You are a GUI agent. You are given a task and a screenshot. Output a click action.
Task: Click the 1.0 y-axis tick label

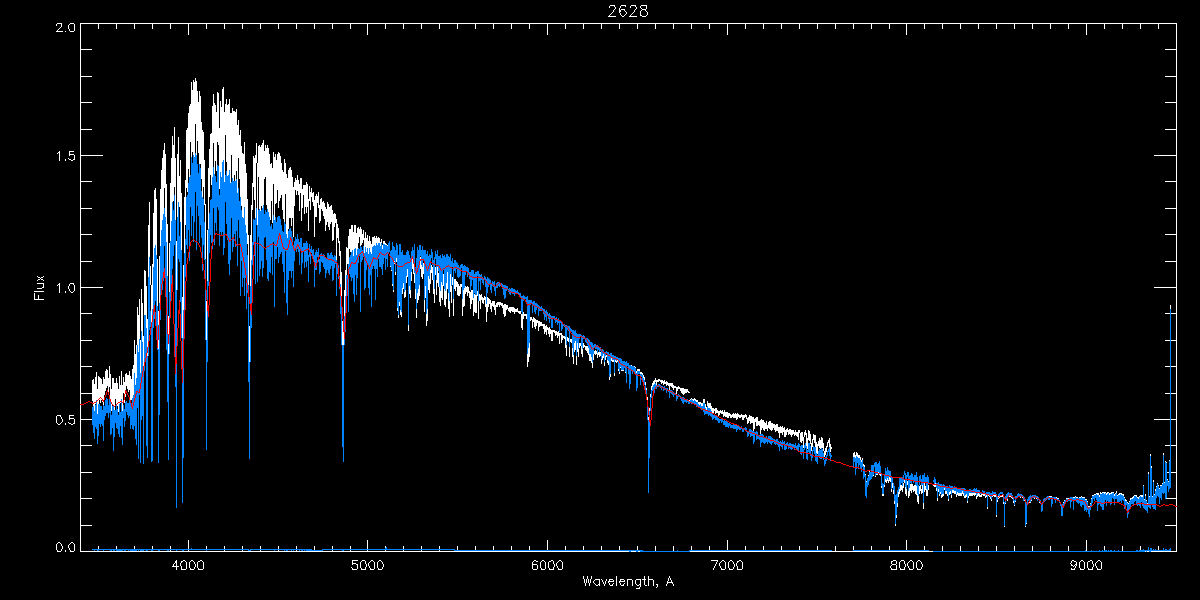point(62,288)
